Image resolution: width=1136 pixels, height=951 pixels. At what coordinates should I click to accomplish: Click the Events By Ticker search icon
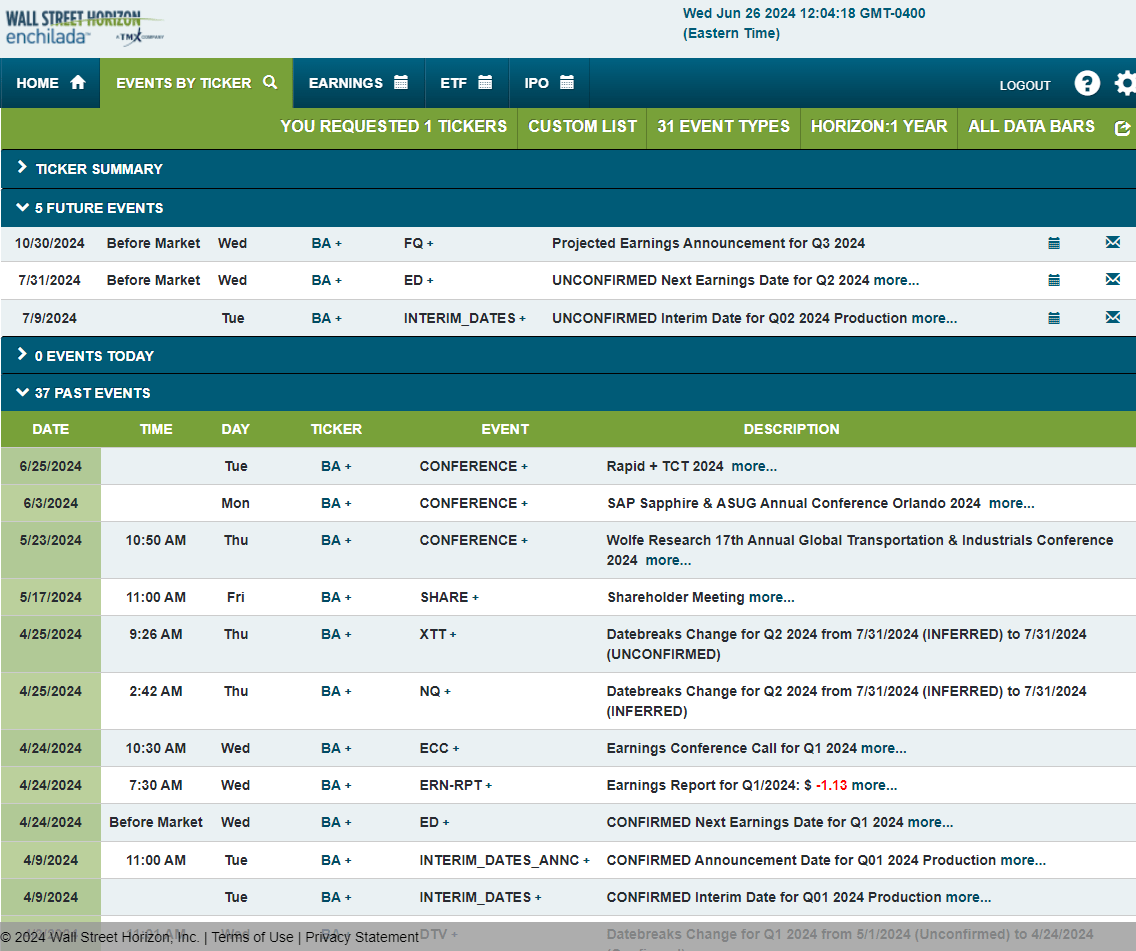click(270, 82)
